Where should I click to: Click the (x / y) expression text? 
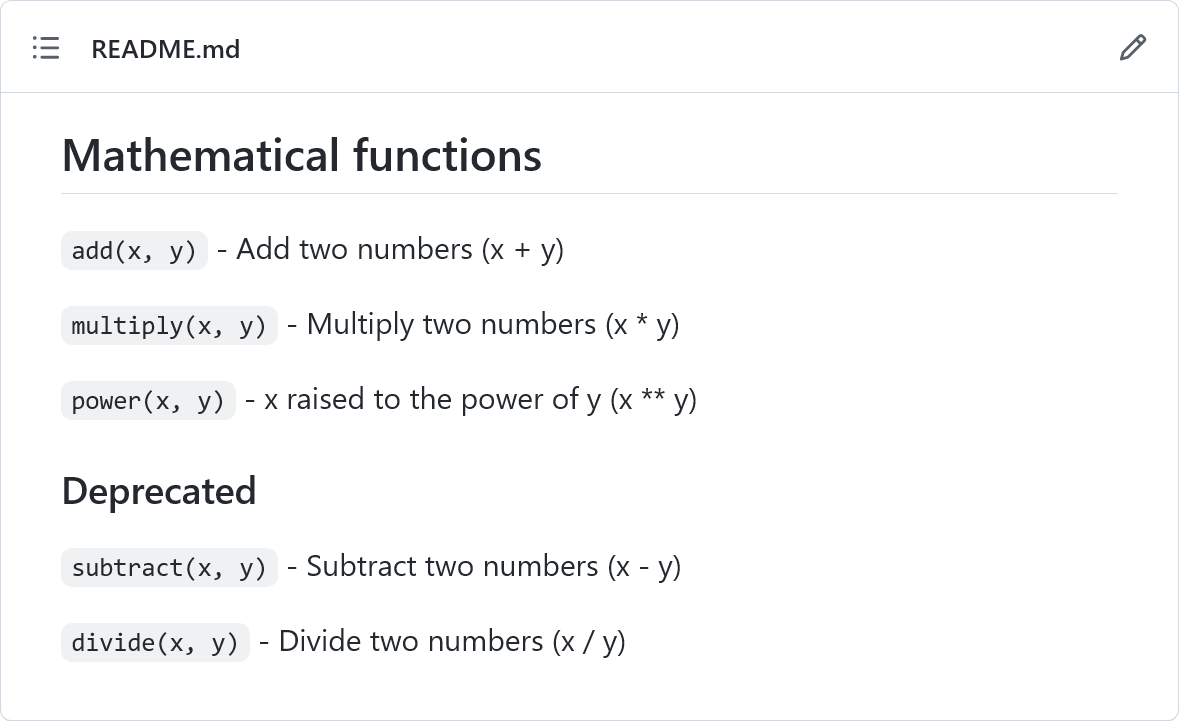(x=590, y=641)
